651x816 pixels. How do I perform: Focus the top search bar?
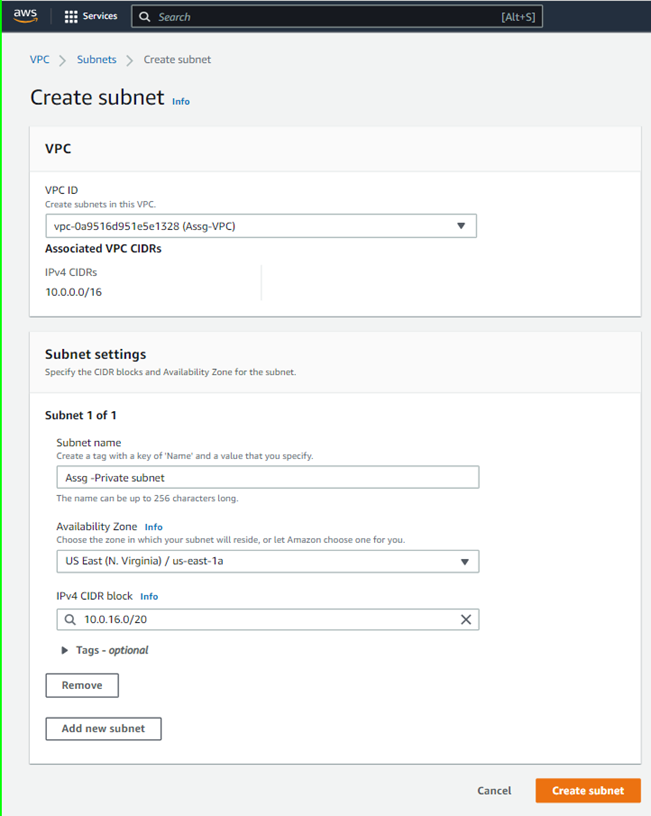(x=300, y=16)
